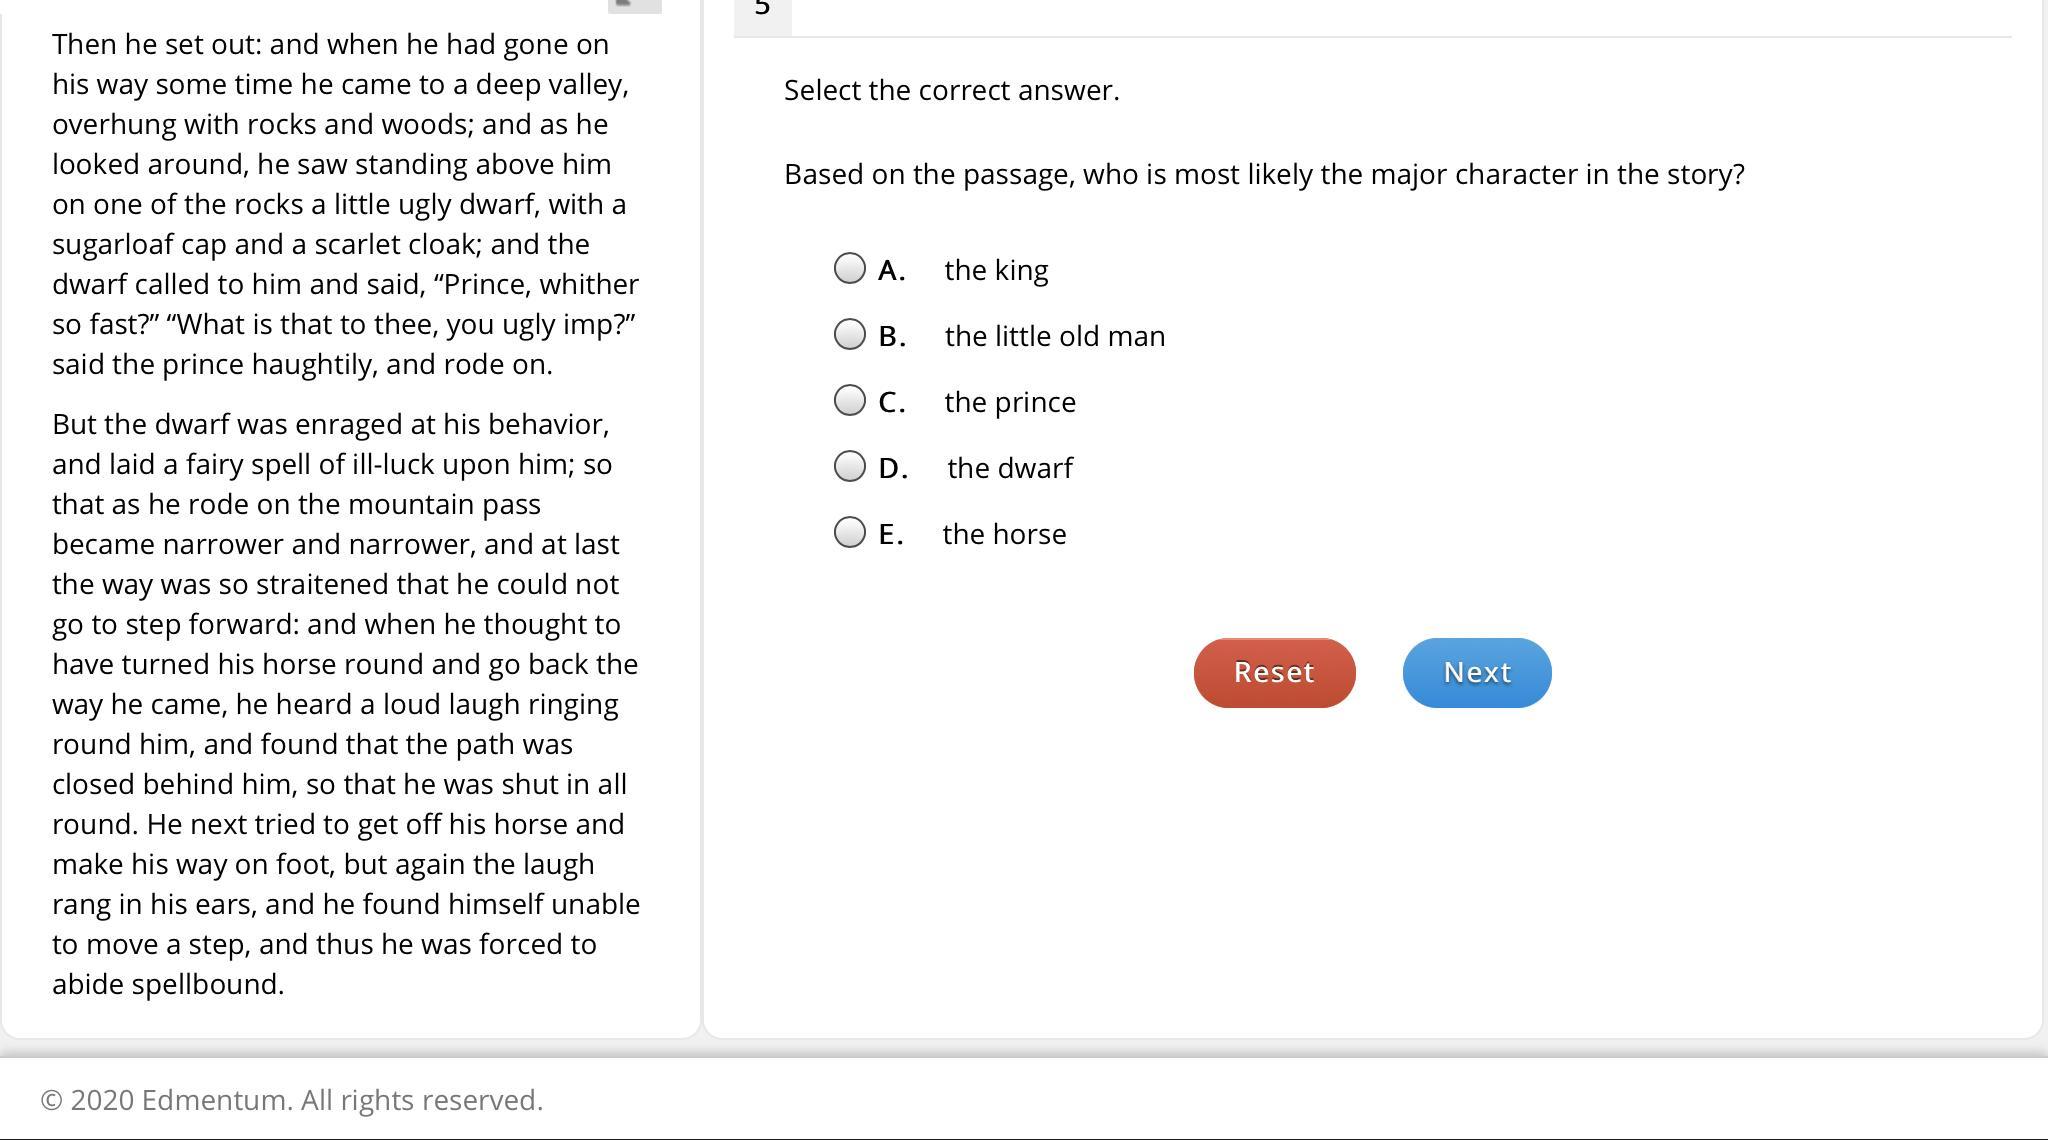Click the question number 5 tab
Screen dimensions: 2048x1140
coord(762,12)
